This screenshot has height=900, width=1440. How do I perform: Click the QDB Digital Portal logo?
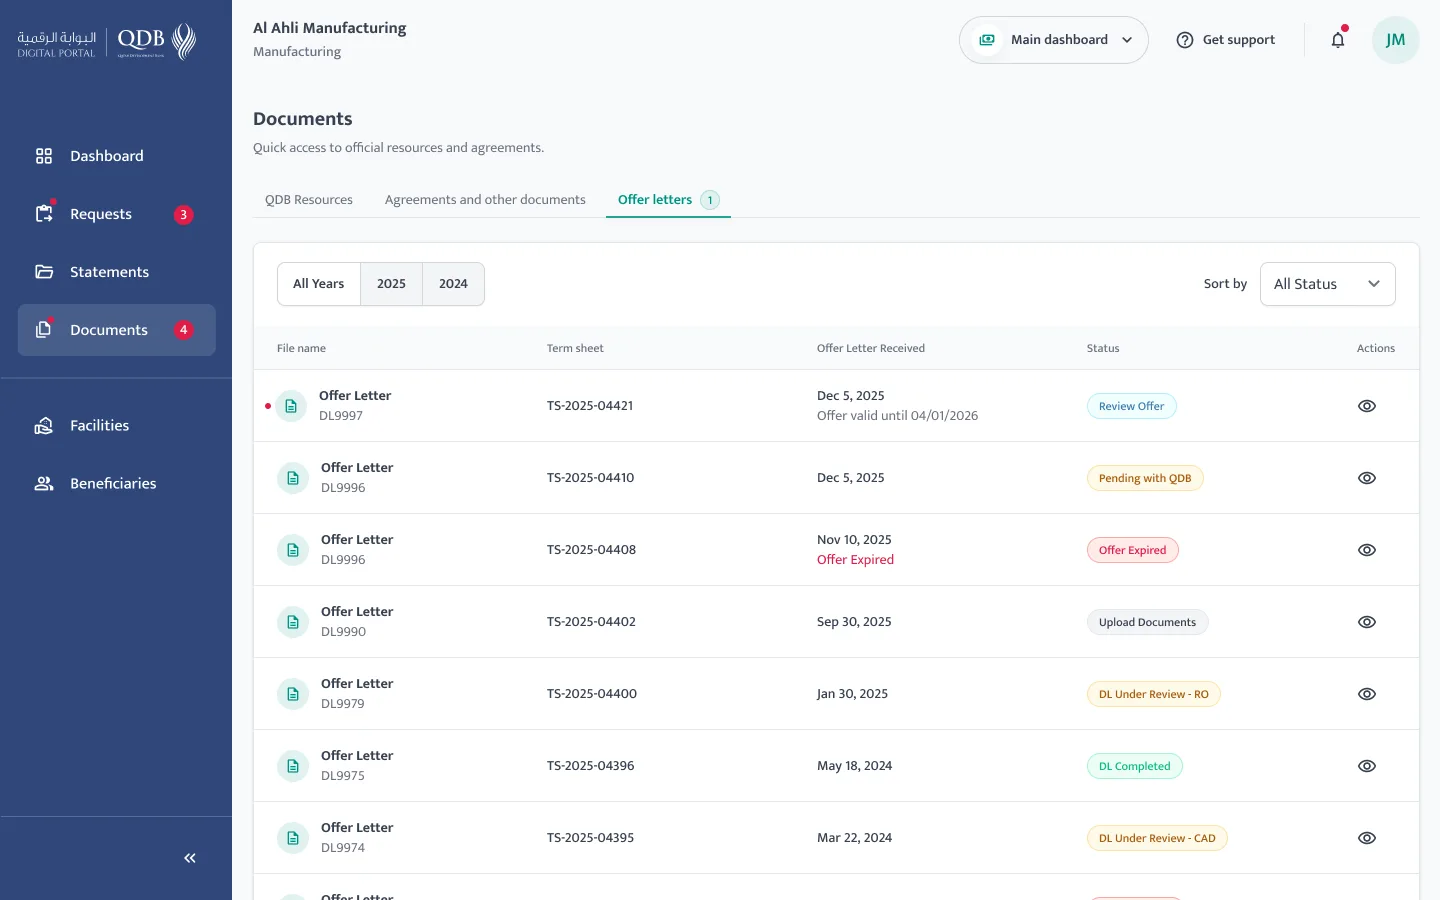(106, 42)
